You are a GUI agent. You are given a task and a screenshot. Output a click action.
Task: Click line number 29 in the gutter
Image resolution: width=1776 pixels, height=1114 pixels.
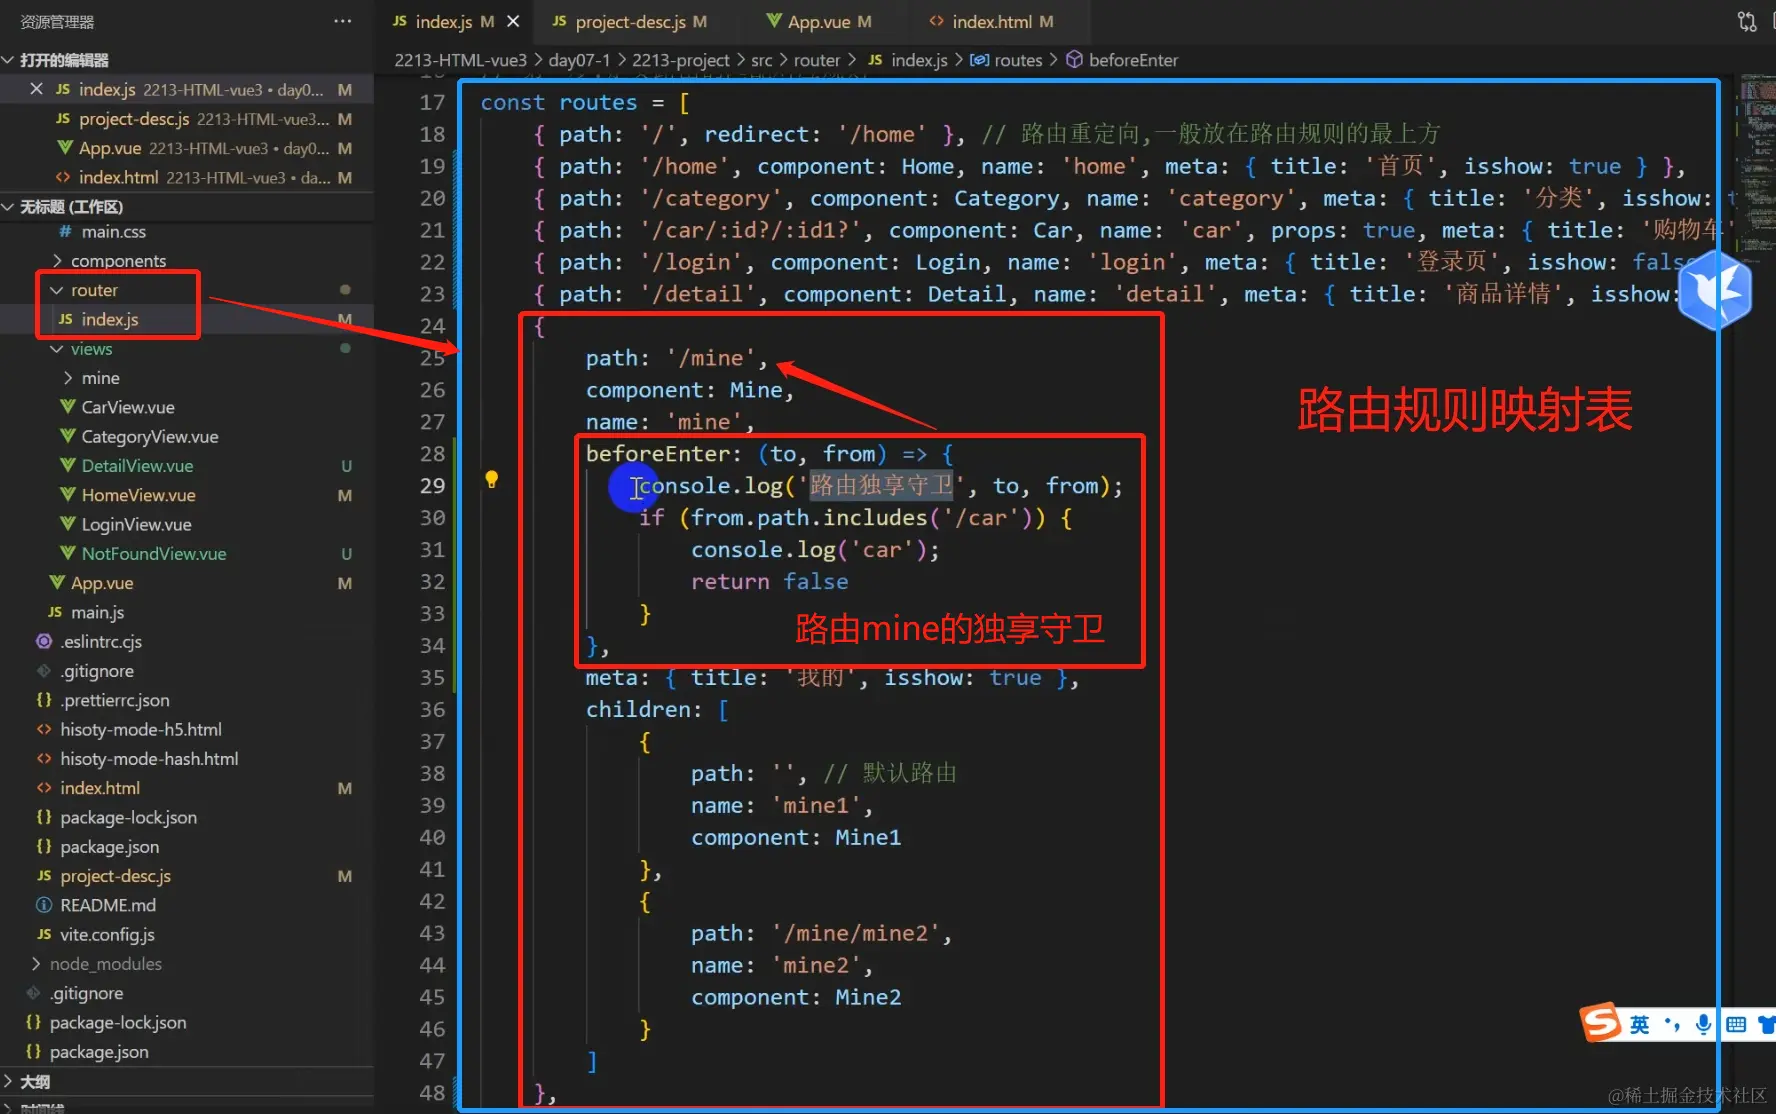point(432,486)
